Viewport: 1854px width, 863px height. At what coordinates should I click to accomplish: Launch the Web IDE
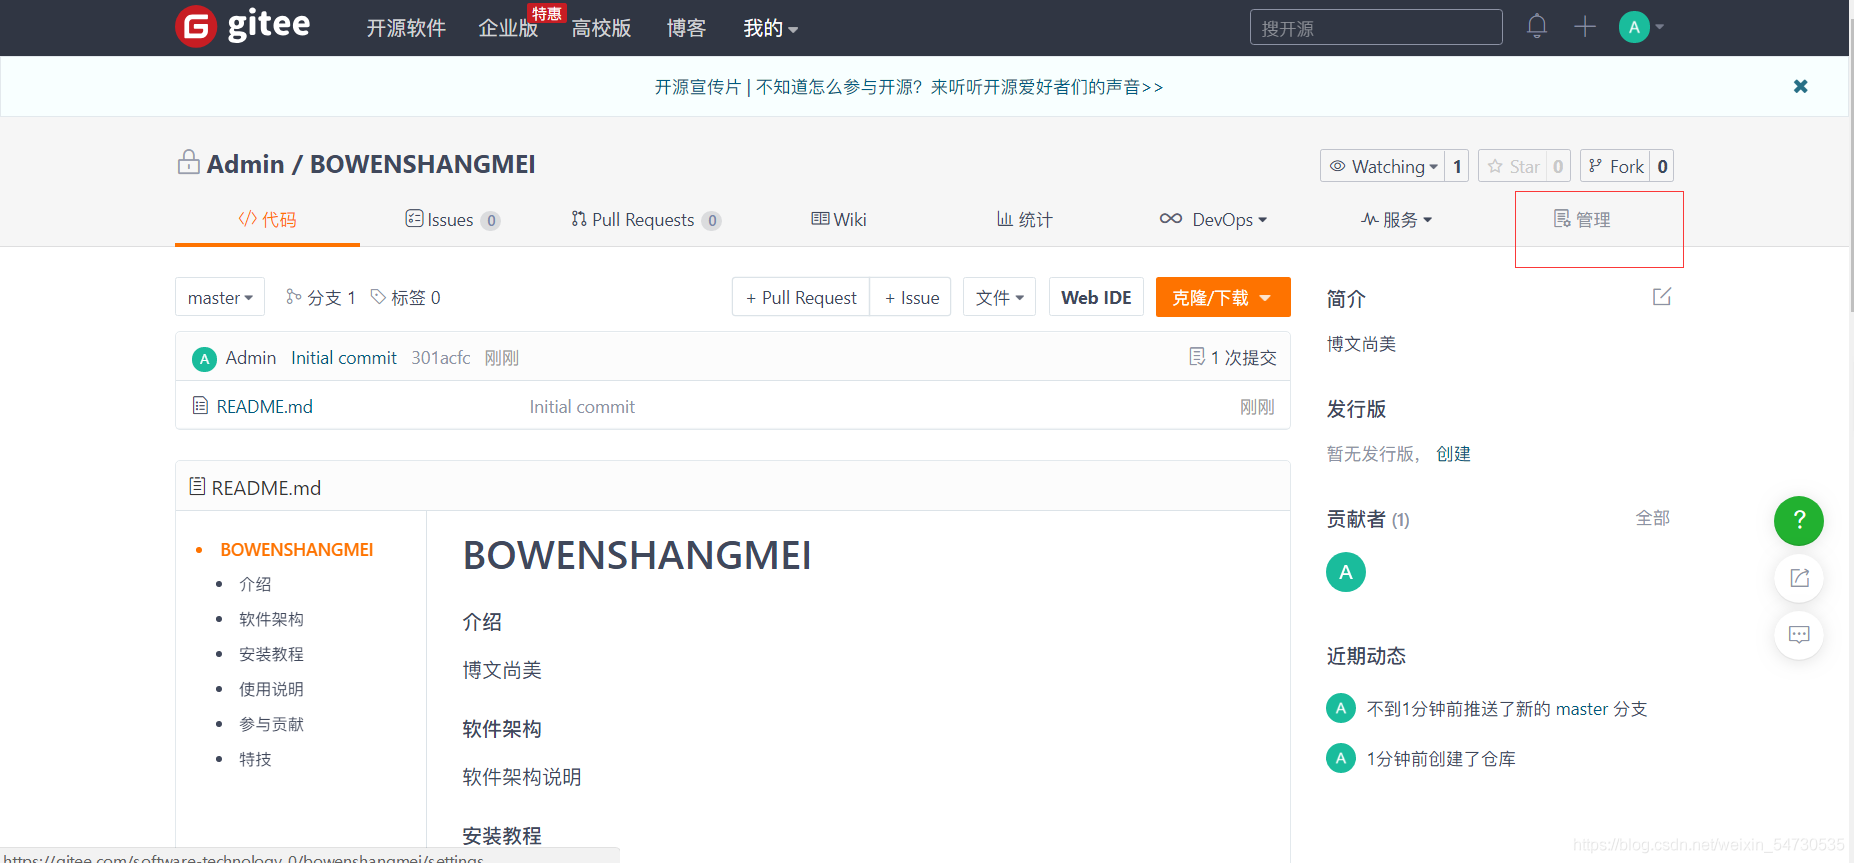pyautogui.click(x=1096, y=297)
